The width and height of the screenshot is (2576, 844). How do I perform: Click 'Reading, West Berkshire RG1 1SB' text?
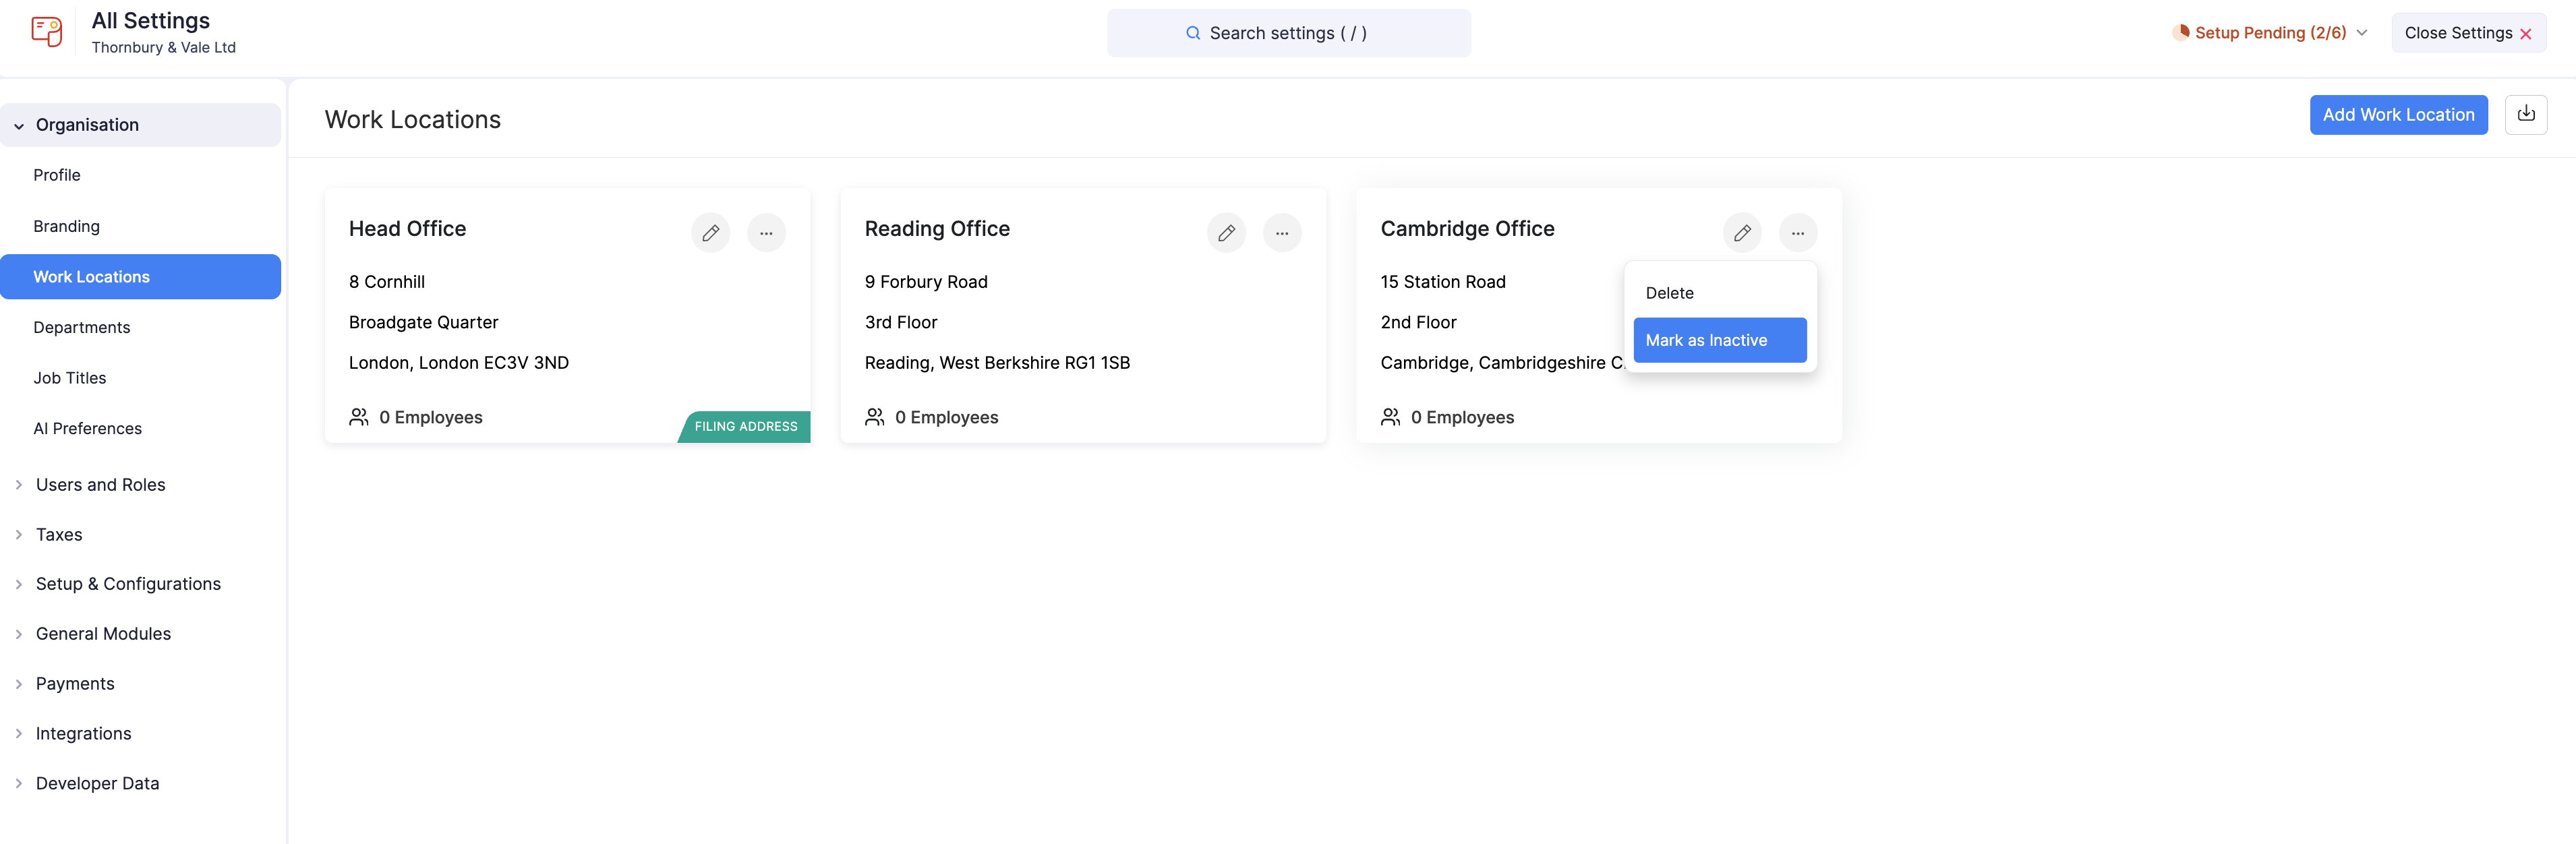coord(997,363)
